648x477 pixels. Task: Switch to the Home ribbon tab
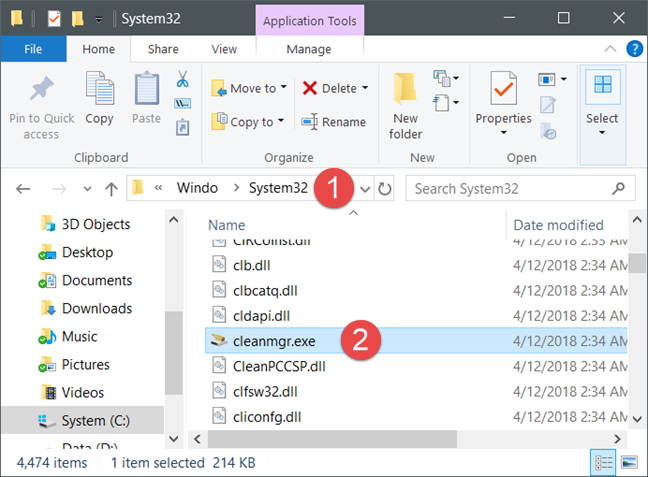pyautogui.click(x=98, y=49)
